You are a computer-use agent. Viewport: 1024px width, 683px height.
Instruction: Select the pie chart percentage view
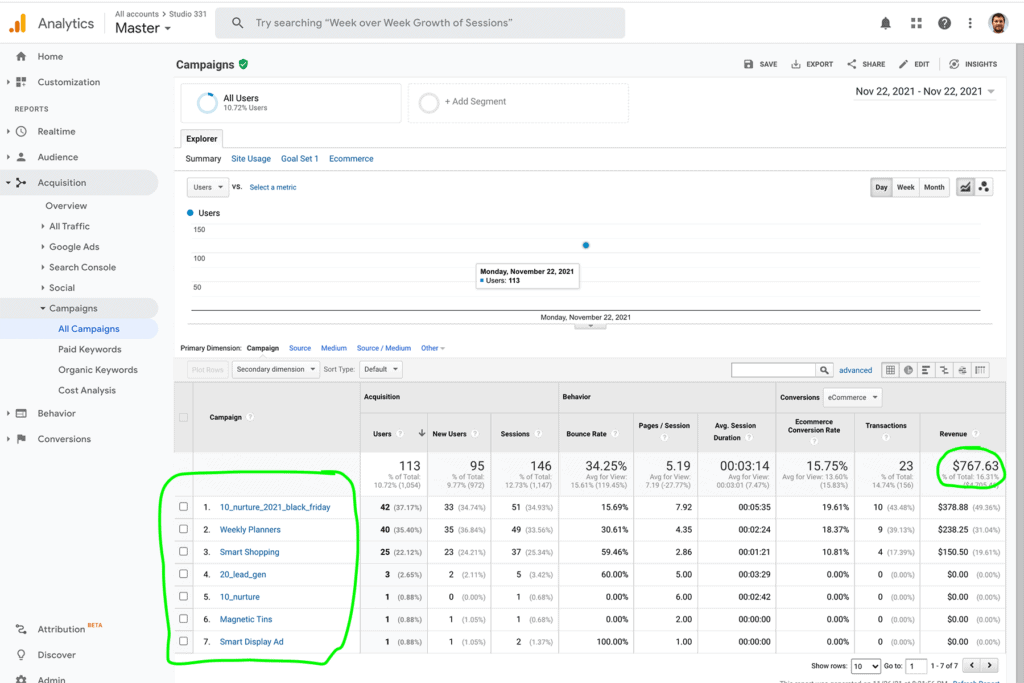click(x=908, y=370)
